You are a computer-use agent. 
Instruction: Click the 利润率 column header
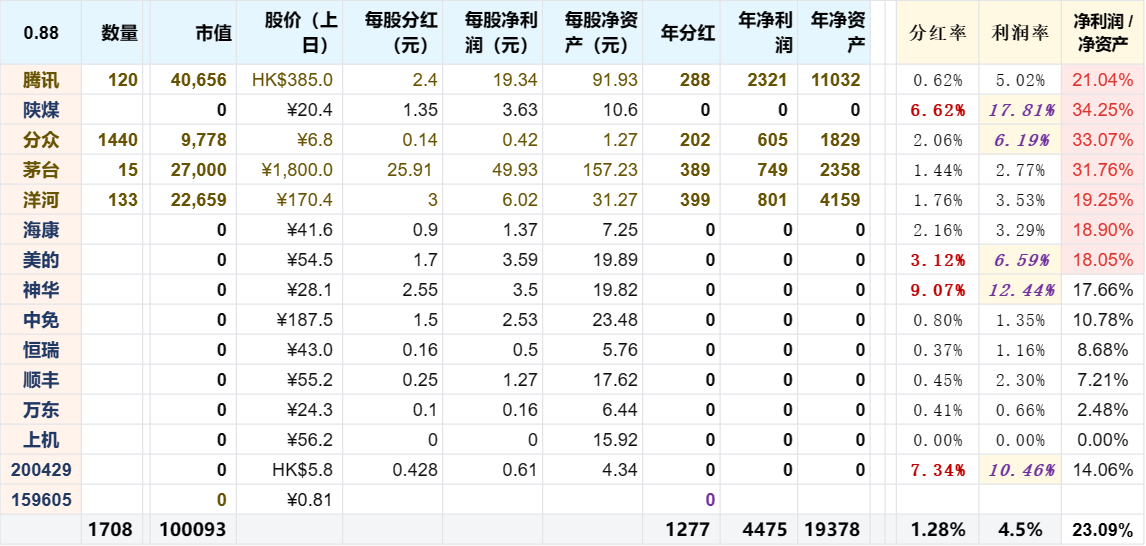click(x=1020, y=33)
